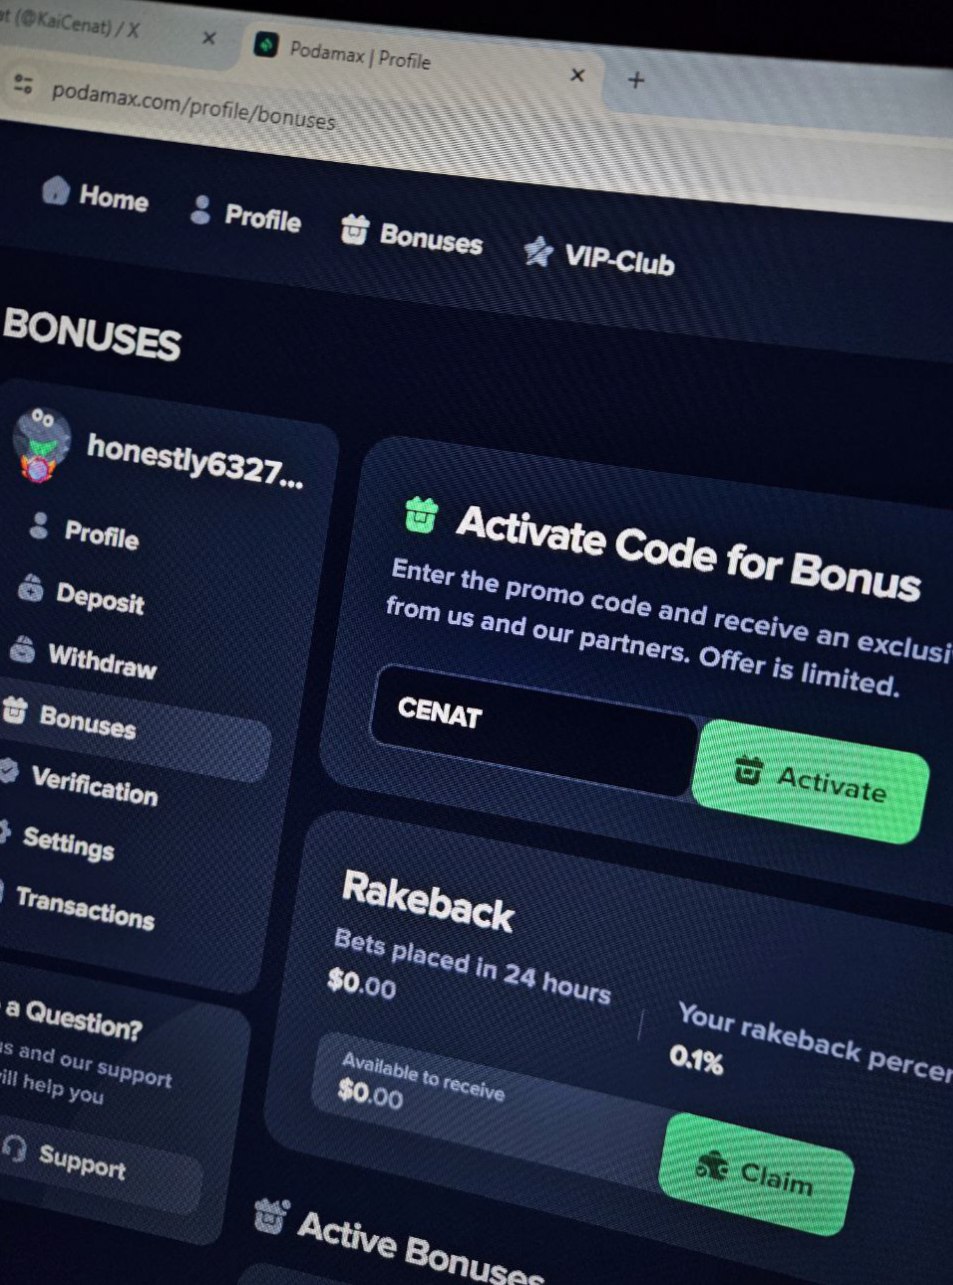The image size is (953, 1285).
Task: Click the star icon next to VIP-Club
Action: click(x=538, y=251)
